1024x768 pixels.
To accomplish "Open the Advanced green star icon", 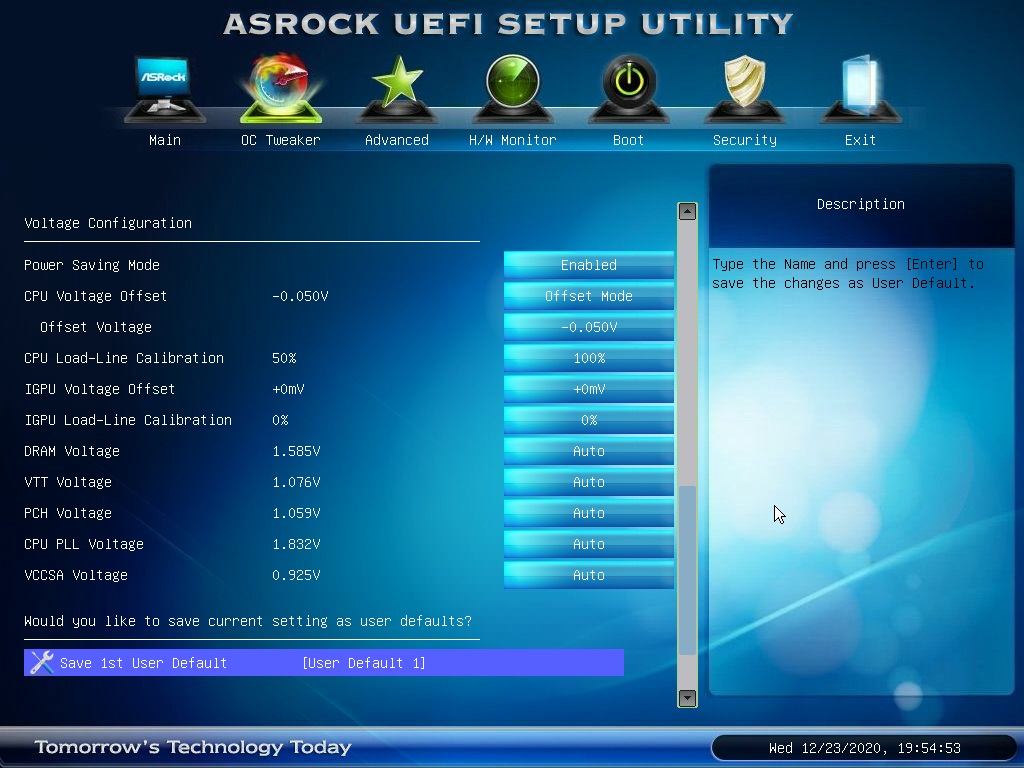I will click(x=397, y=89).
